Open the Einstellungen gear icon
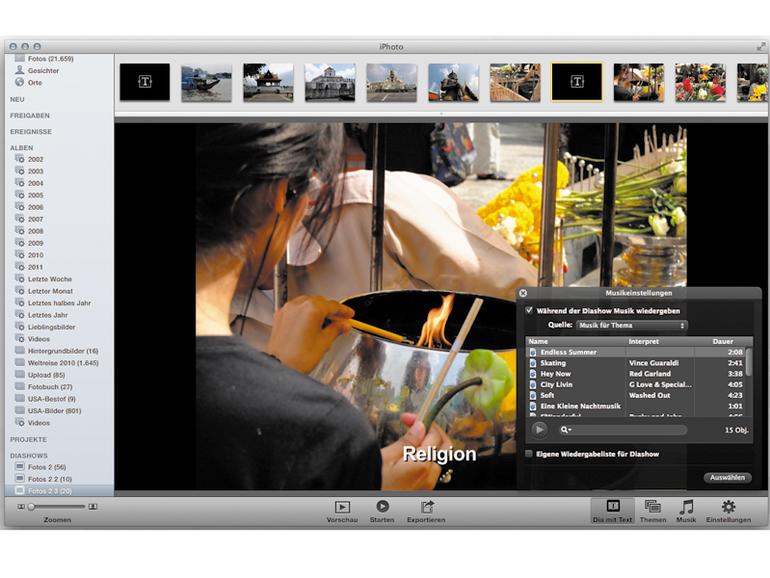Image resolution: width=770 pixels, height=578 pixels. pyautogui.click(x=728, y=506)
